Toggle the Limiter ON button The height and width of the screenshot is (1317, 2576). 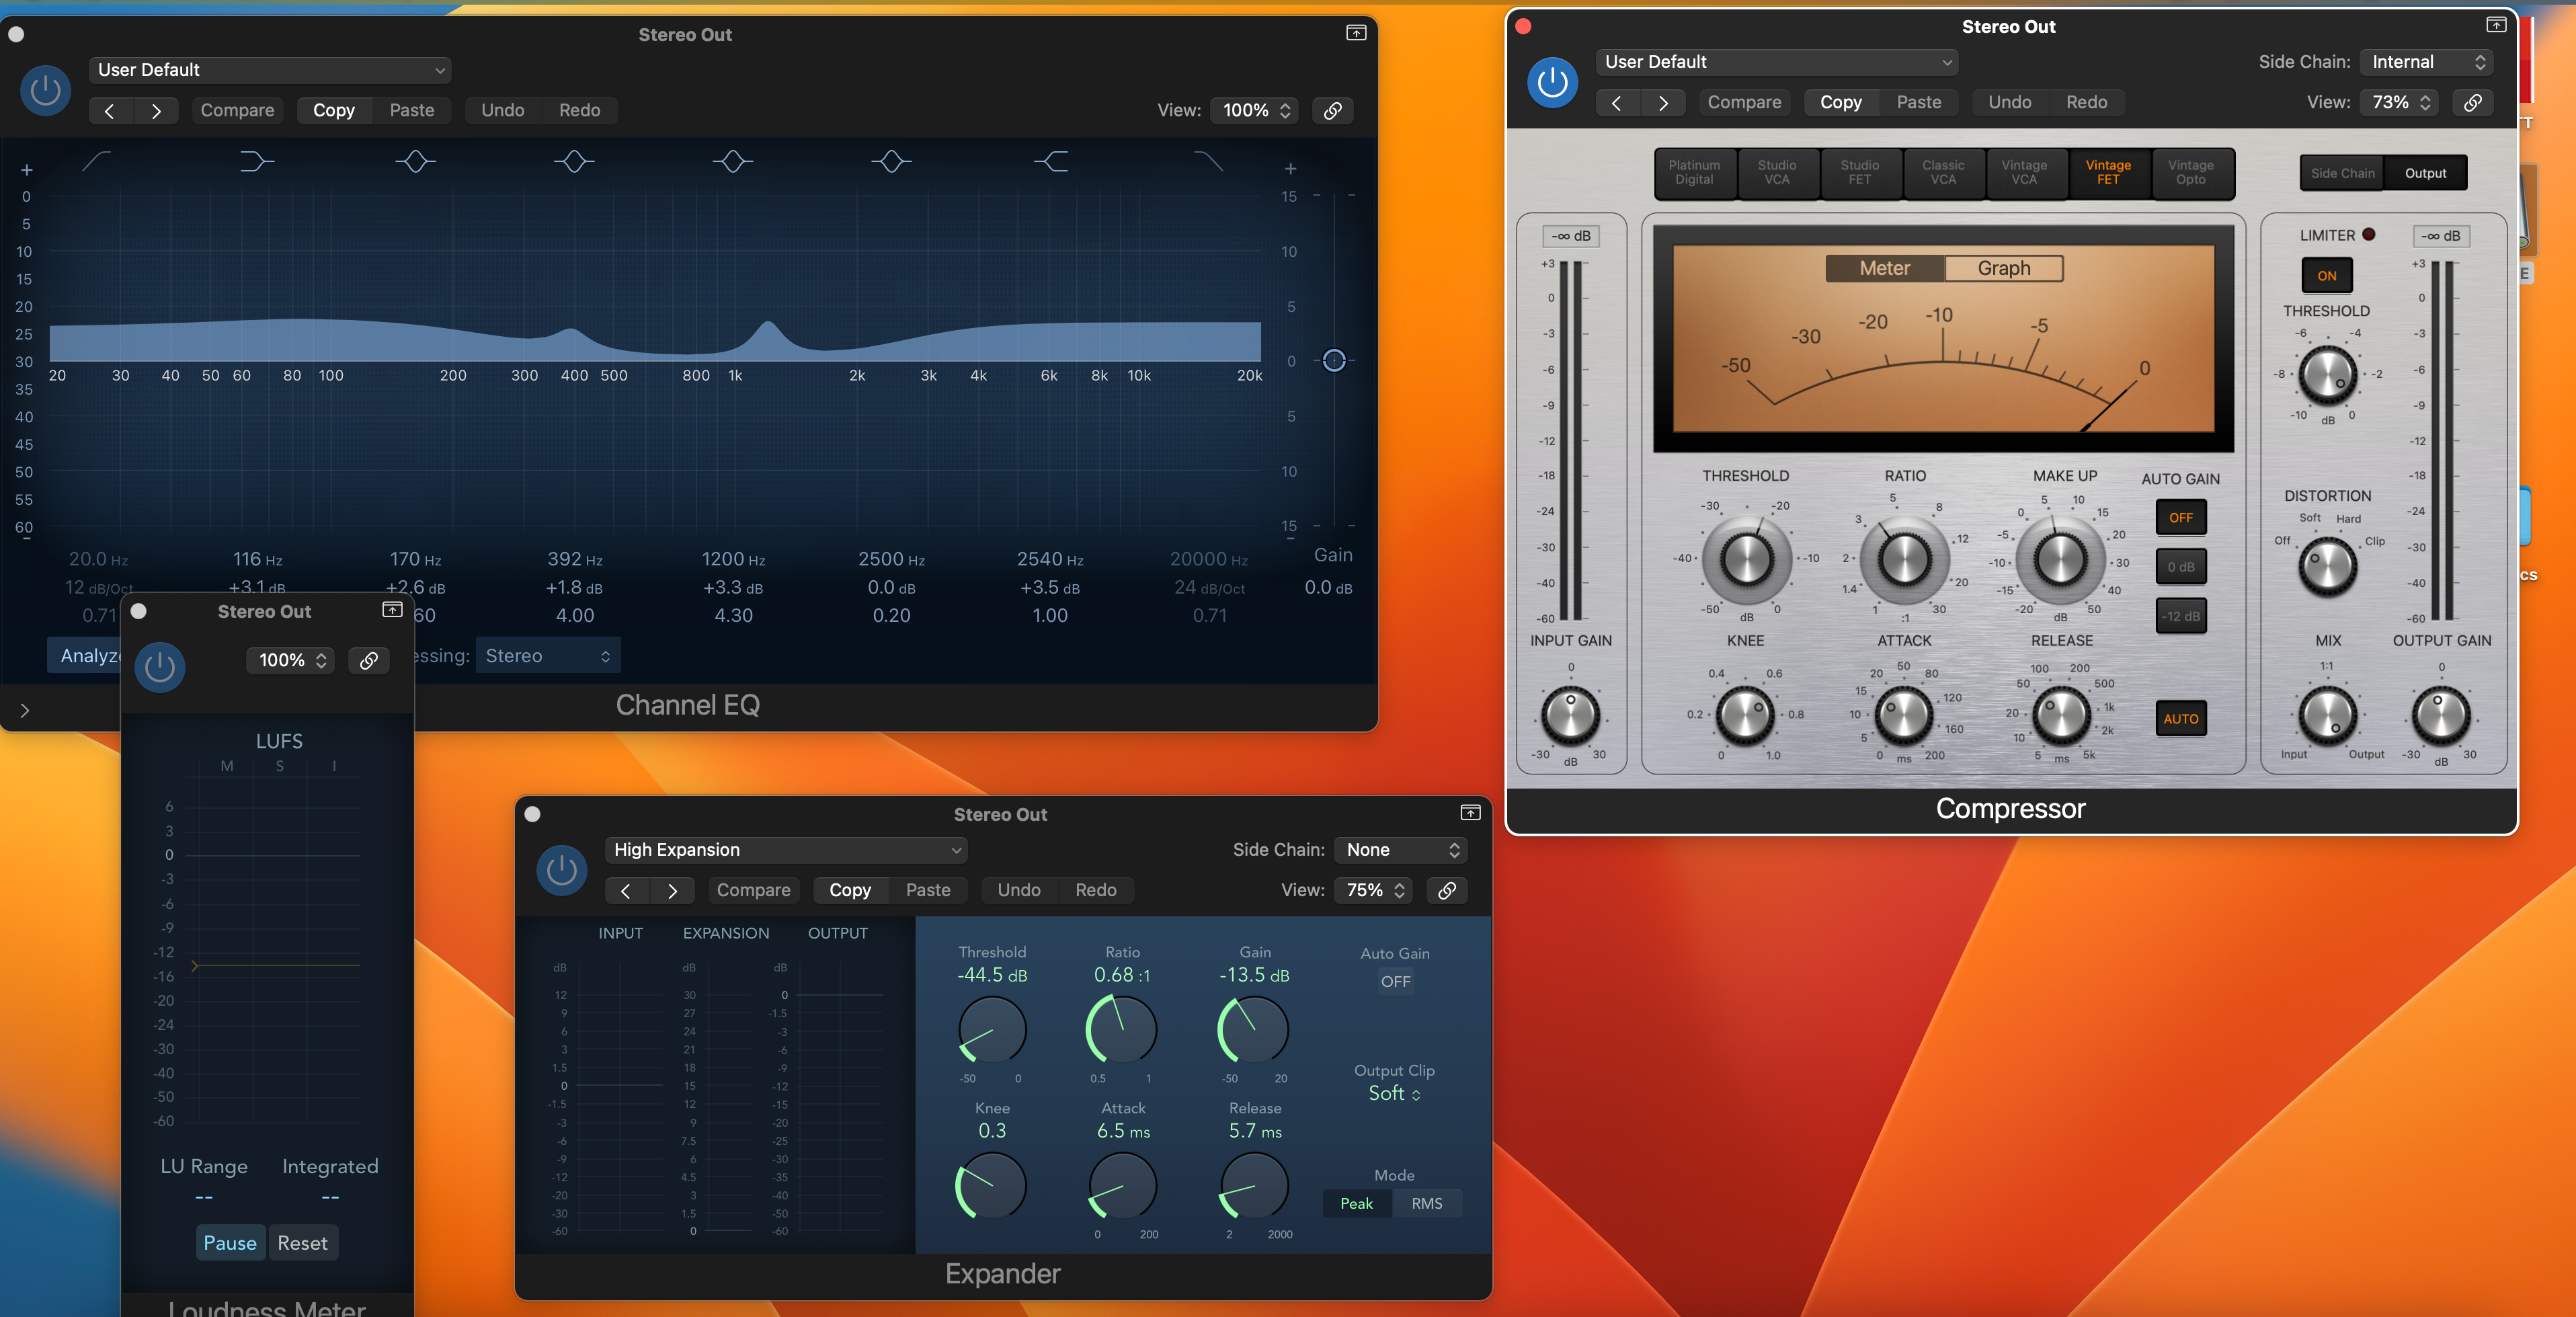[x=2326, y=276]
